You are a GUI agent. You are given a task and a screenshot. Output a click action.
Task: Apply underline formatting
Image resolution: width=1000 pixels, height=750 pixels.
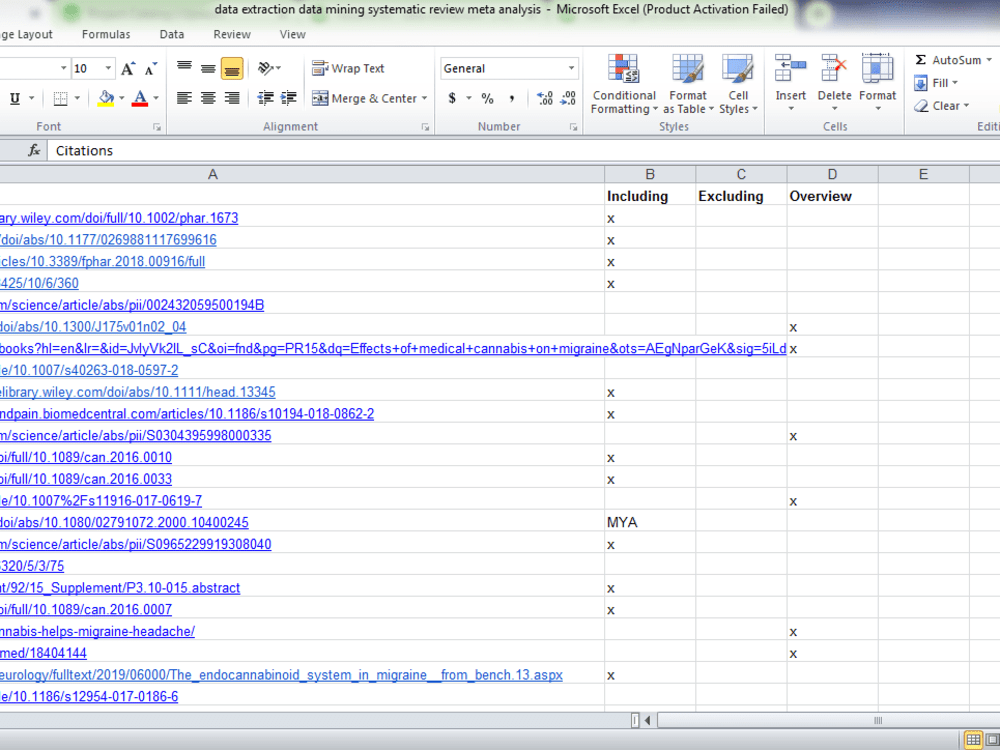click(x=15, y=98)
